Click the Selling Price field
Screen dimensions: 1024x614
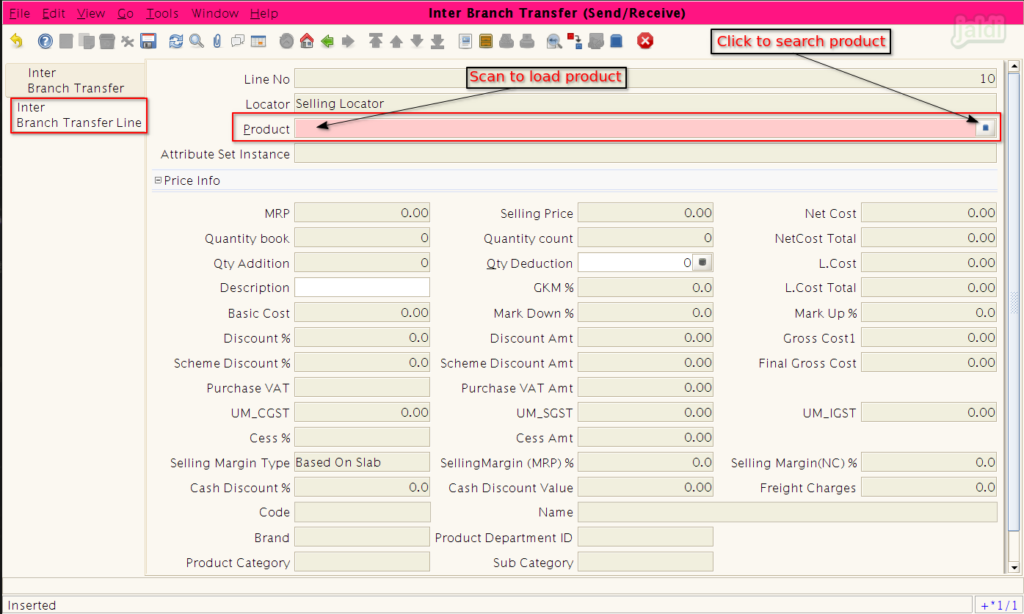pyautogui.click(x=645, y=213)
